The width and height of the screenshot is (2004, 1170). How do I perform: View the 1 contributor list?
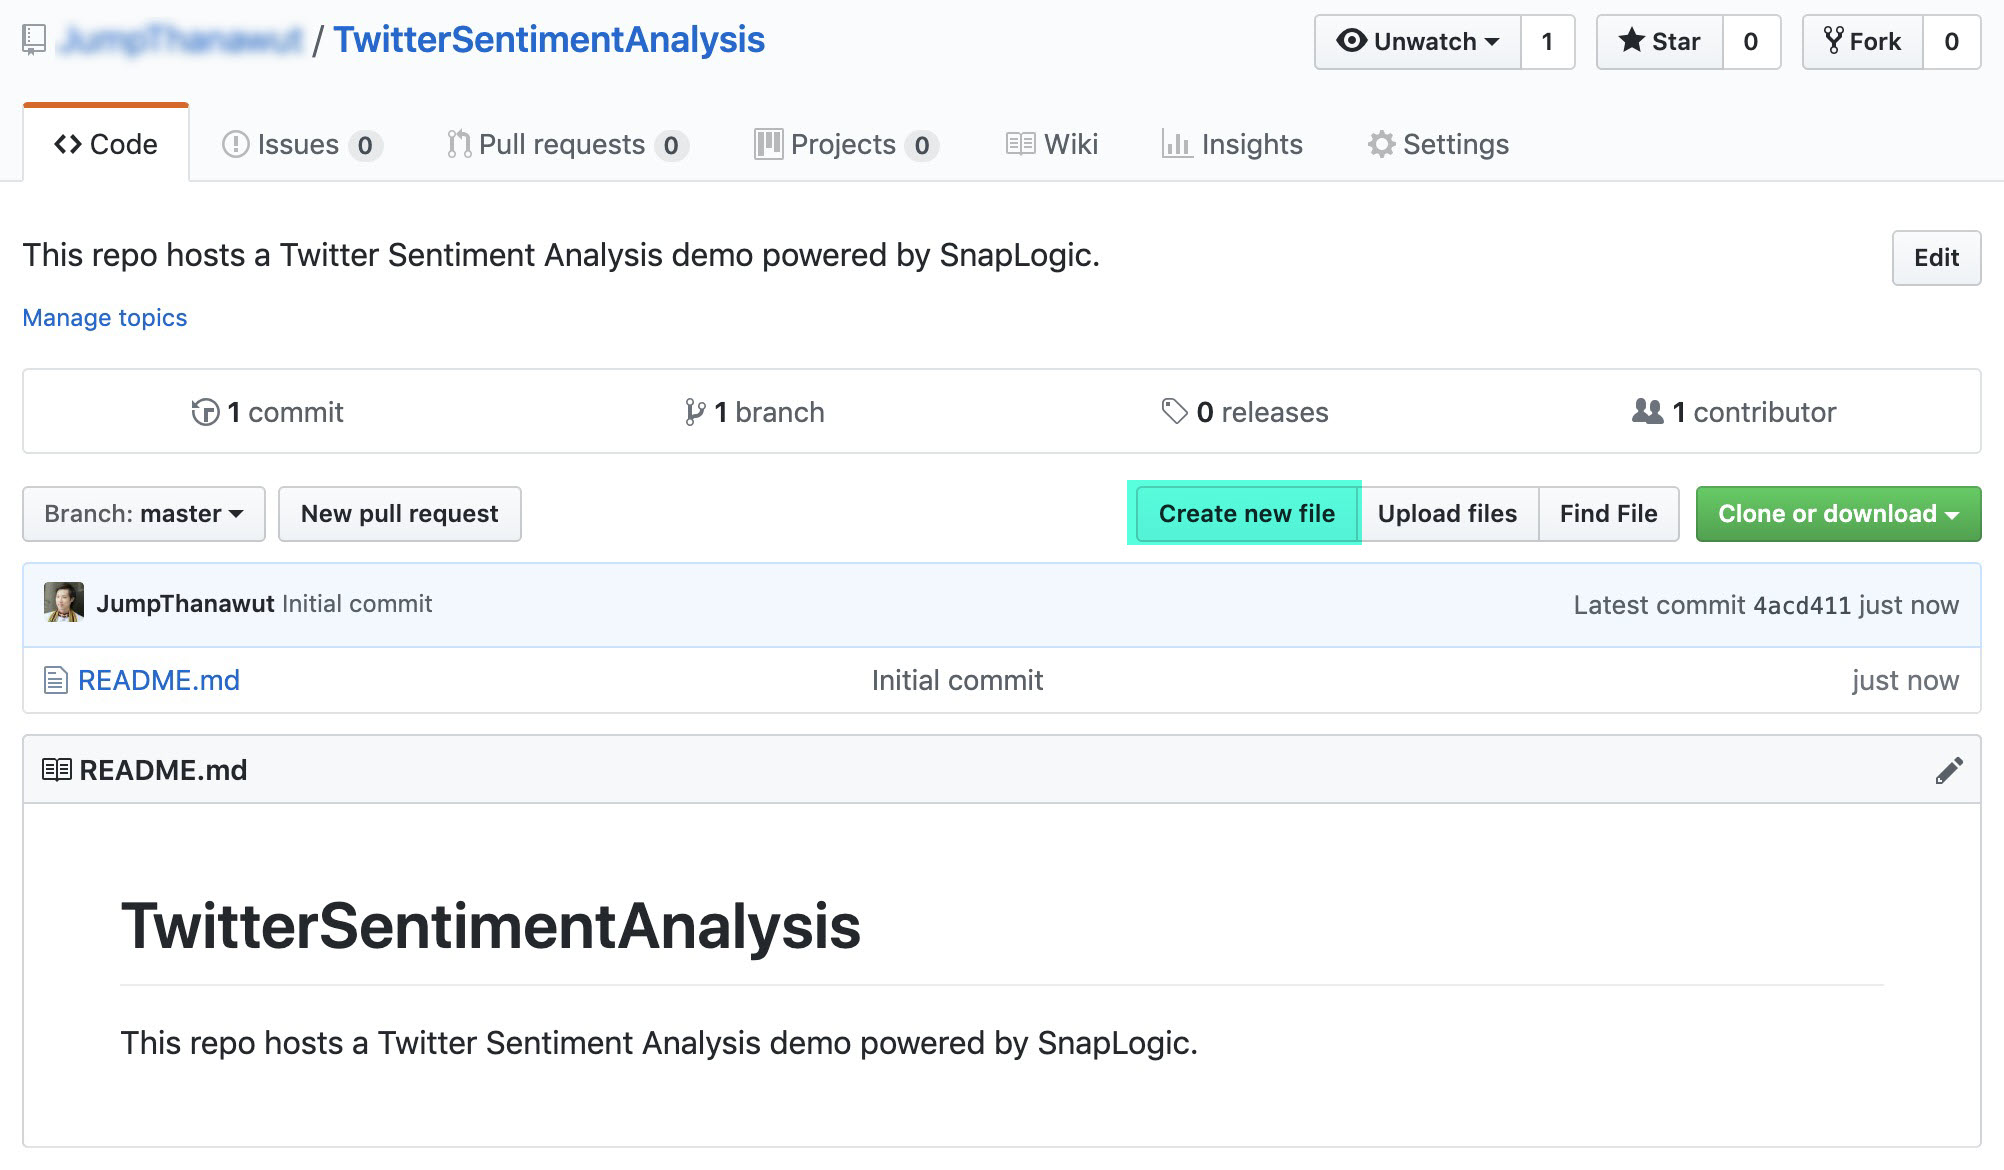pyautogui.click(x=1734, y=412)
